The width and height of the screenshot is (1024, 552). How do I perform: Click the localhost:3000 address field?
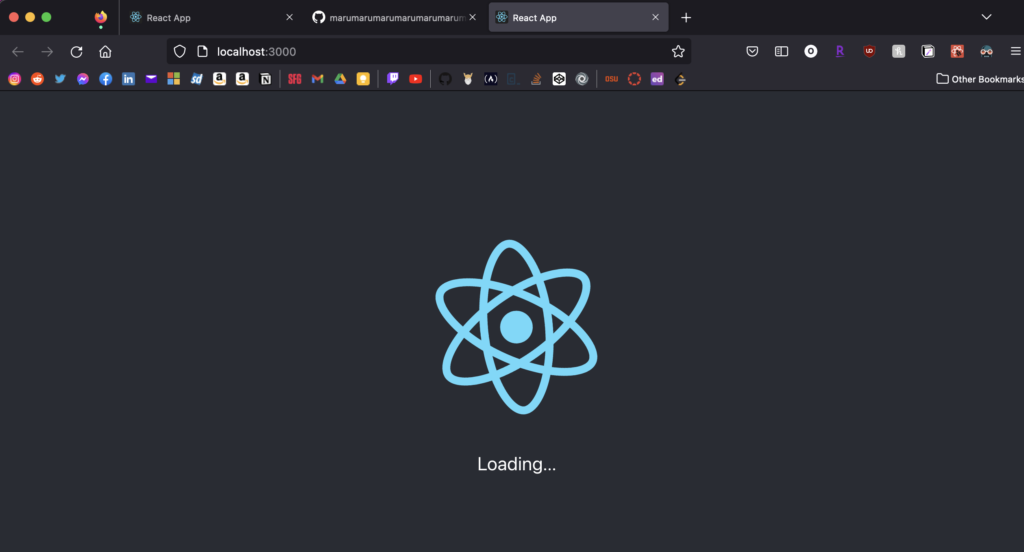[428, 52]
